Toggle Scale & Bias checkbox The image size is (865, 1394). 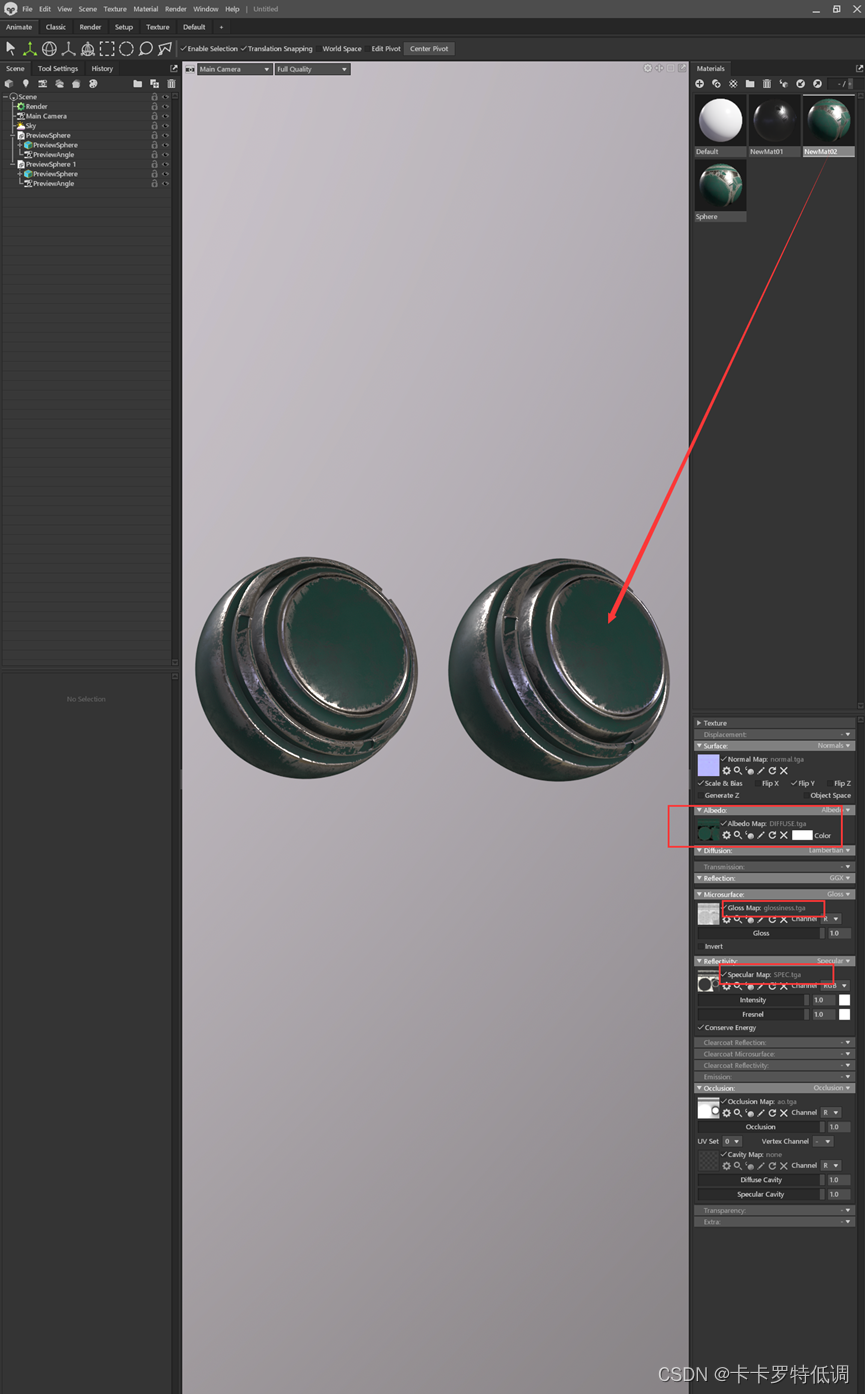(700, 783)
